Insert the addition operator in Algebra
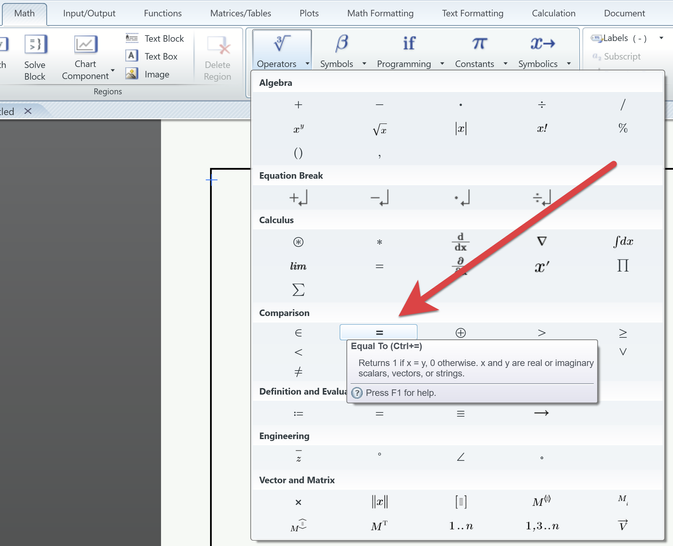This screenshot has width=673, height=546. point(298,105)
